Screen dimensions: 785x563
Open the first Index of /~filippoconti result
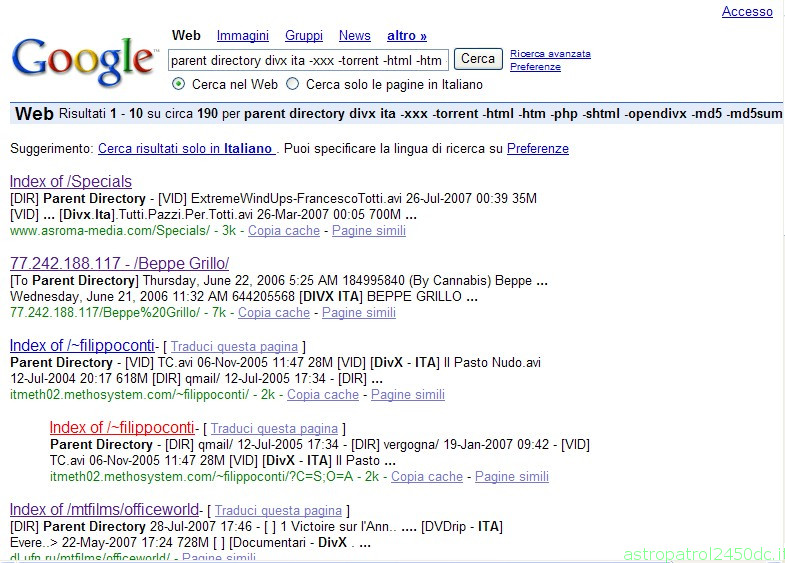[x=82, y=345]
